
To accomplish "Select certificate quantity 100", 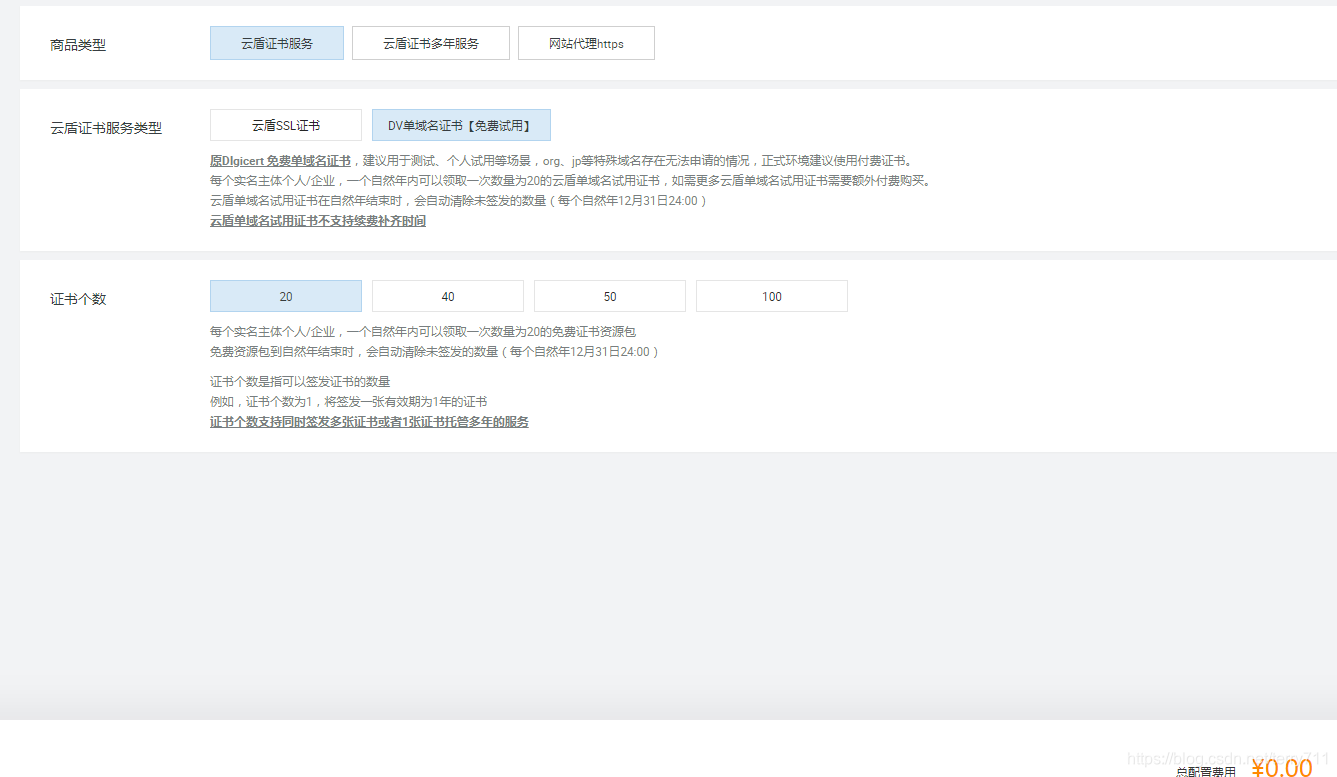I will 771,296.
